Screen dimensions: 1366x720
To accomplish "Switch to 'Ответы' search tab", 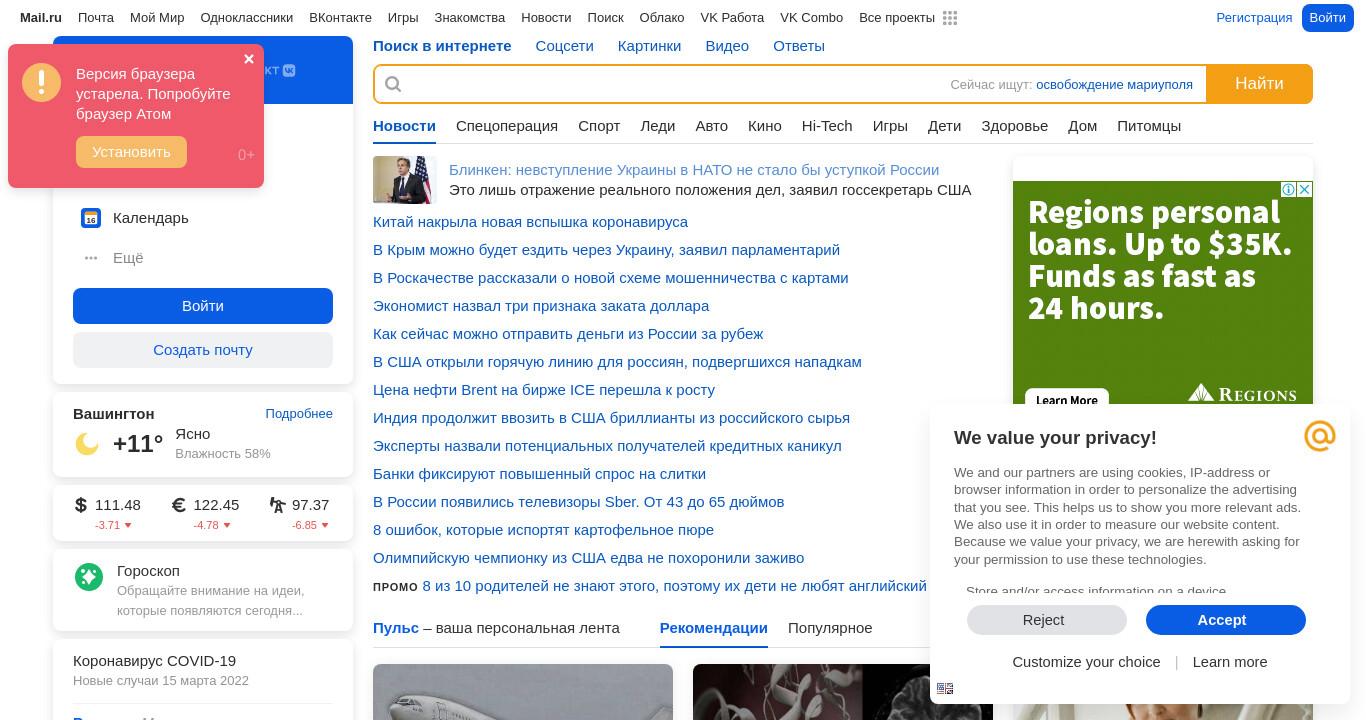I will click(x=799, y=46).
